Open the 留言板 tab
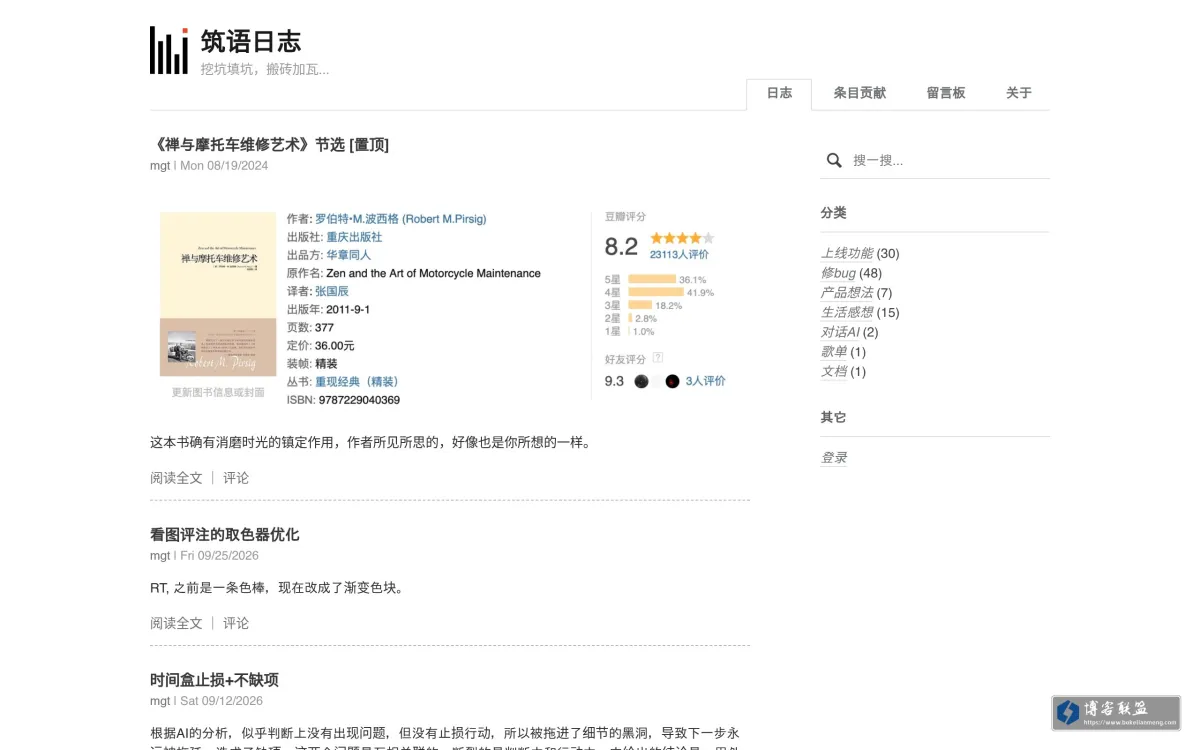This screenshot has height=750, width=1200. point(946,93)
